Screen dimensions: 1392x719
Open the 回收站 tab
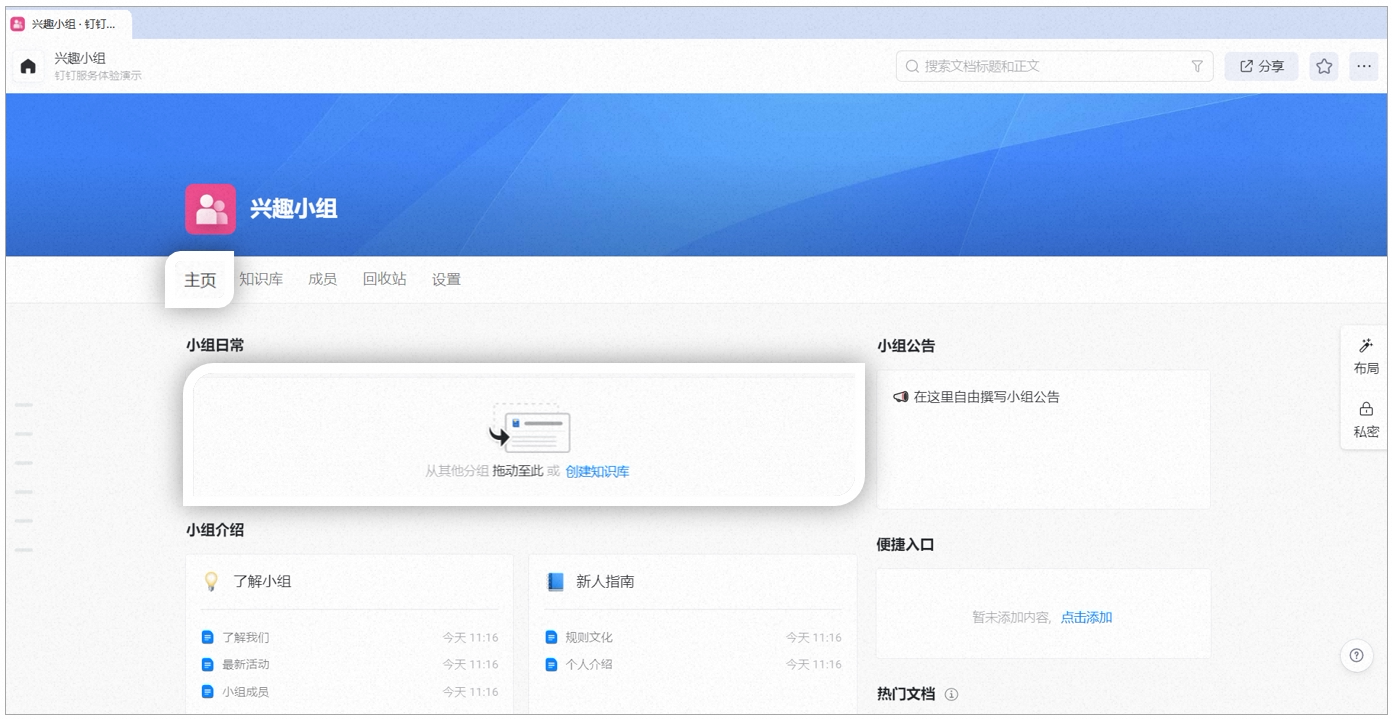(x=384, y=279)
